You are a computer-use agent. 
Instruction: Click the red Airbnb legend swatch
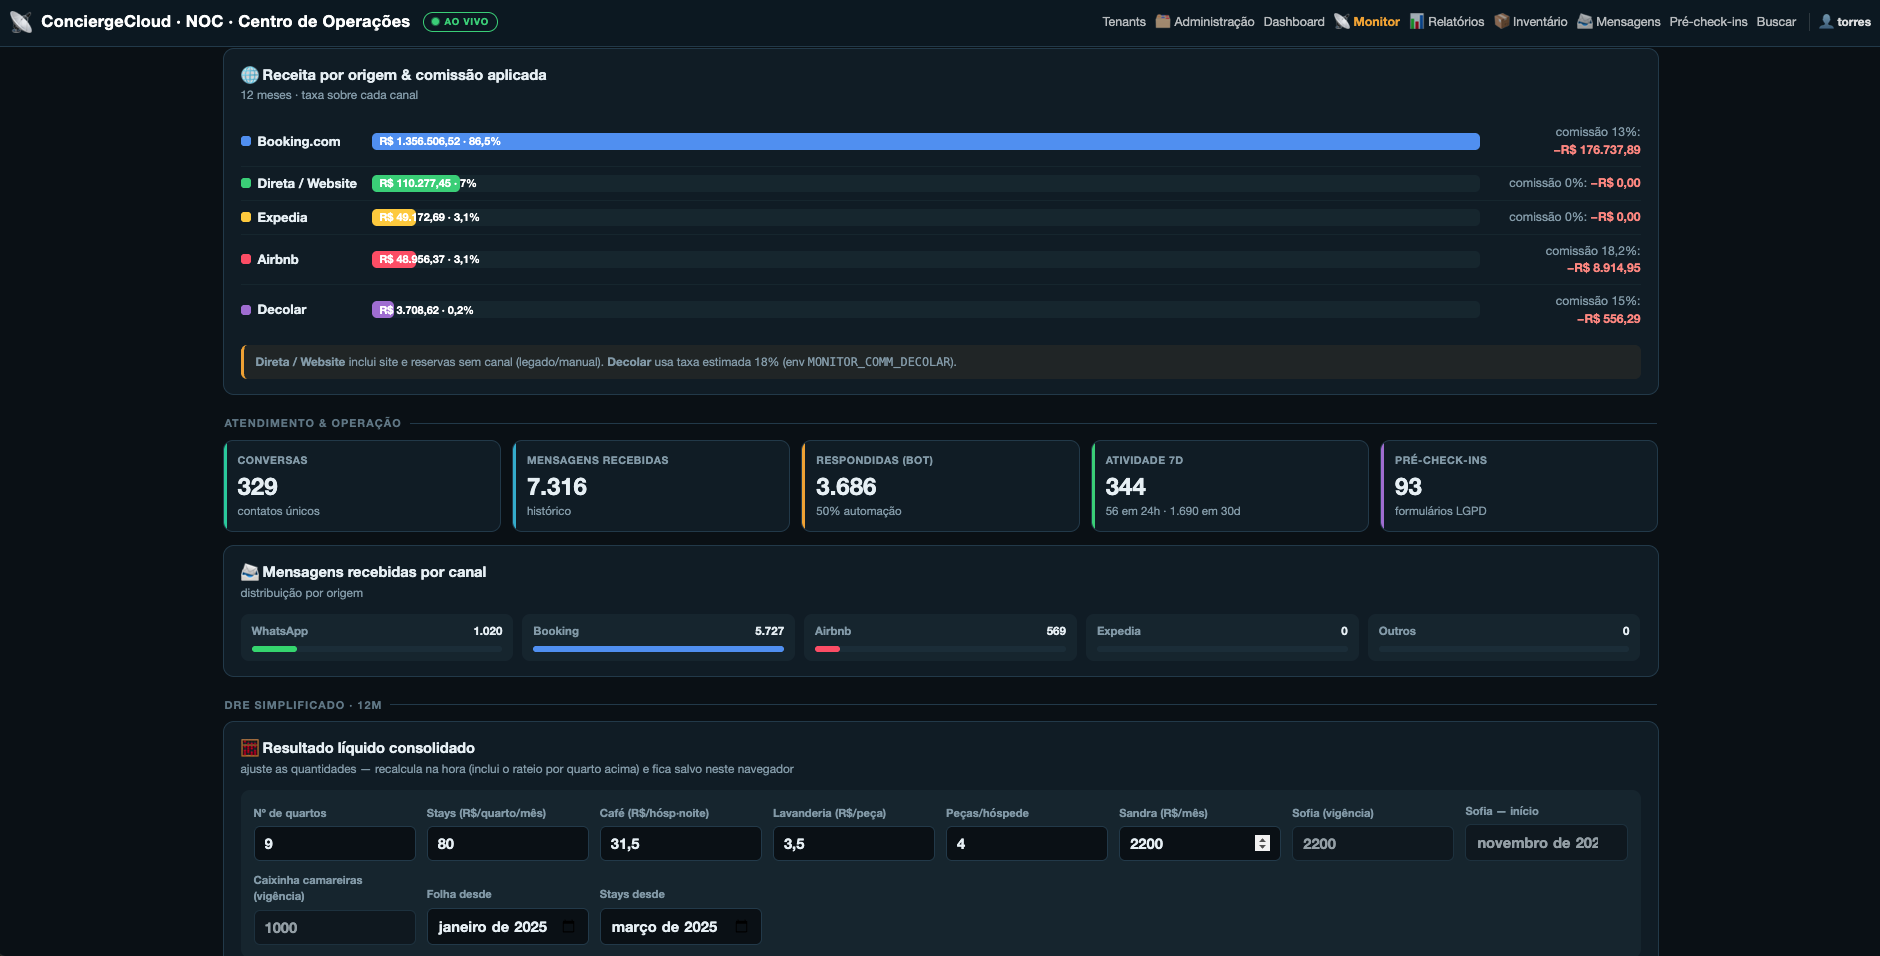246,259
